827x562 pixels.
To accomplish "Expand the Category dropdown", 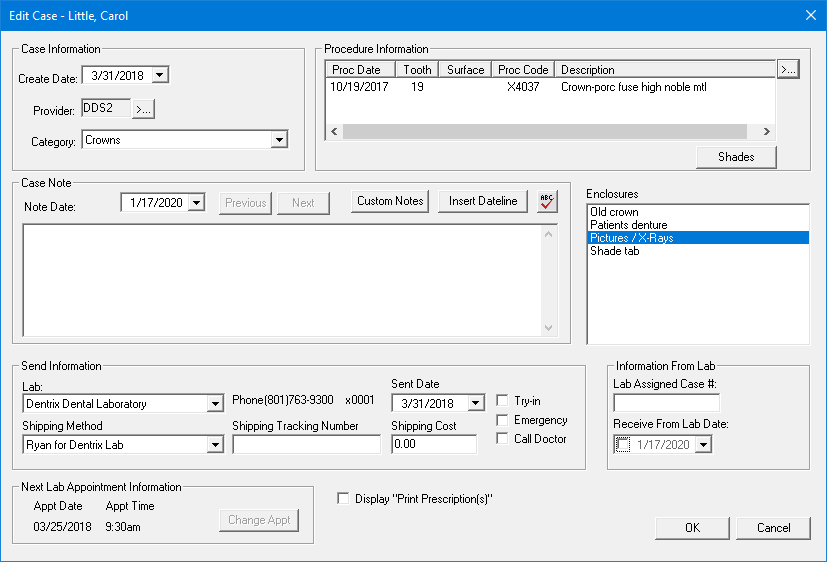I will click(x=279, y=141).
